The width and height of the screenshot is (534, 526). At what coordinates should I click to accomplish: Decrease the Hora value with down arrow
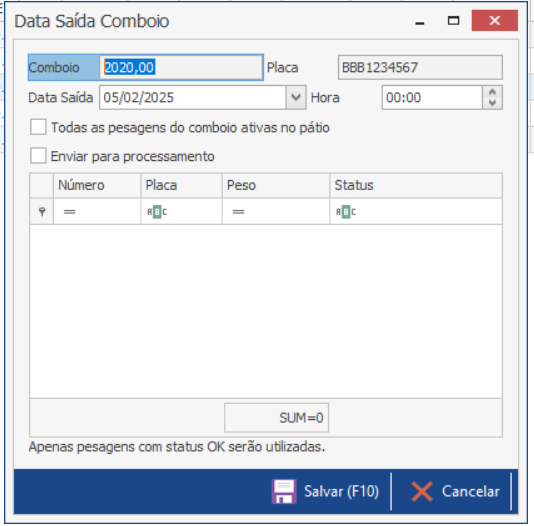(x=492, y=103)
